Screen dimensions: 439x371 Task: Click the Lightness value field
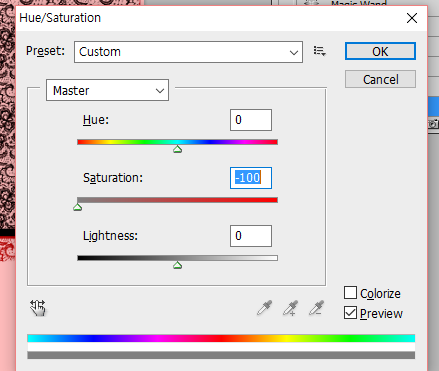[251, 236]
